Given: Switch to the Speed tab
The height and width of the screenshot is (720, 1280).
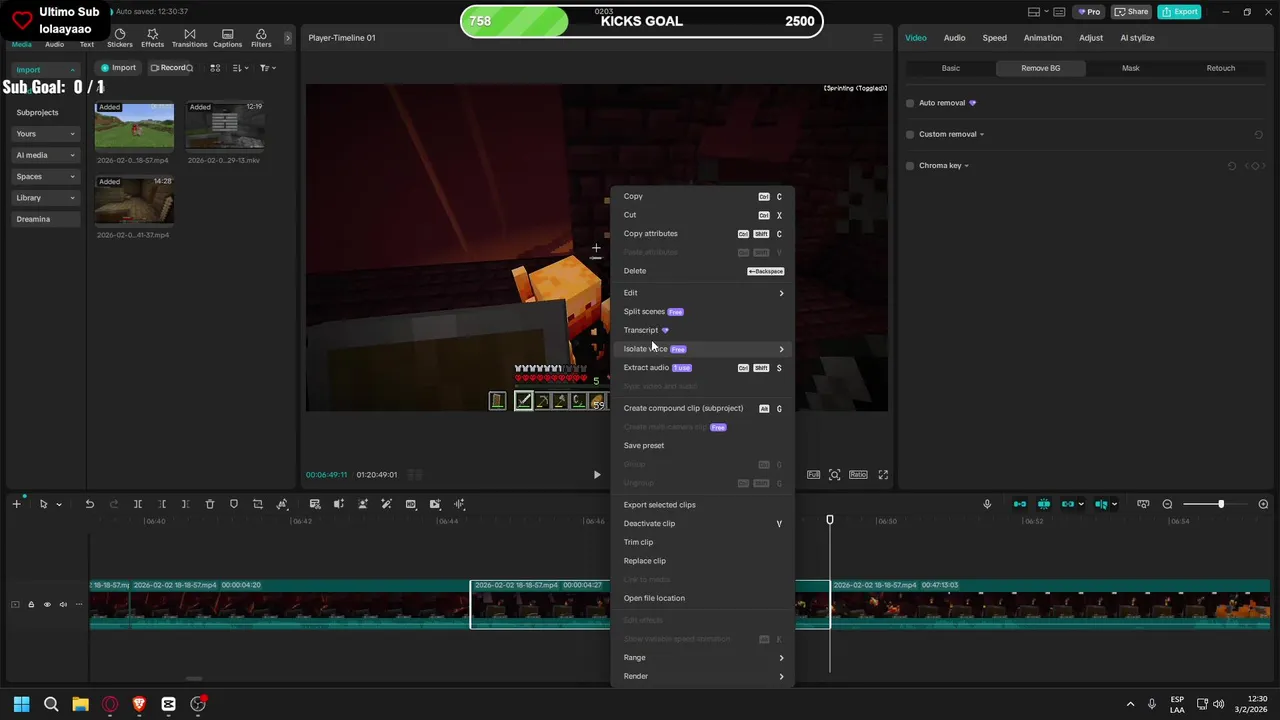Looking at the screenshot, I should point(995,38).
